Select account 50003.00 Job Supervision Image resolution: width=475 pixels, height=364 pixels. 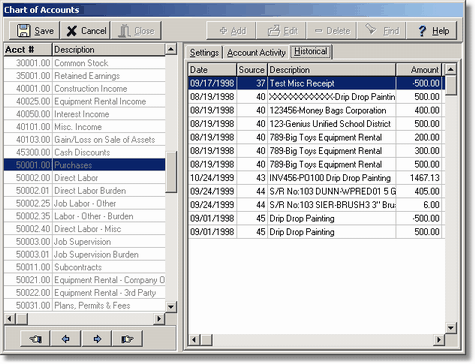click(85, 241)
